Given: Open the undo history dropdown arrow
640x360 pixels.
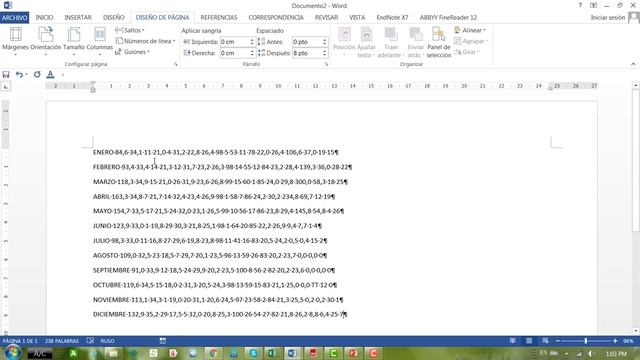Looking at the screenshot, I should pos(26,74).
